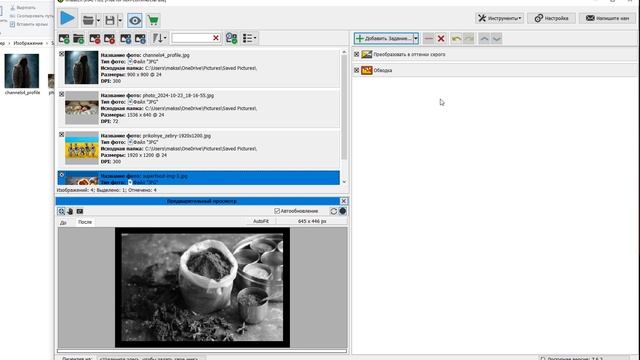This screenshot has width=640, height=360.
Task: Click Изображения breadcrumb in Explorer window
Action: (x=28, y=43)
